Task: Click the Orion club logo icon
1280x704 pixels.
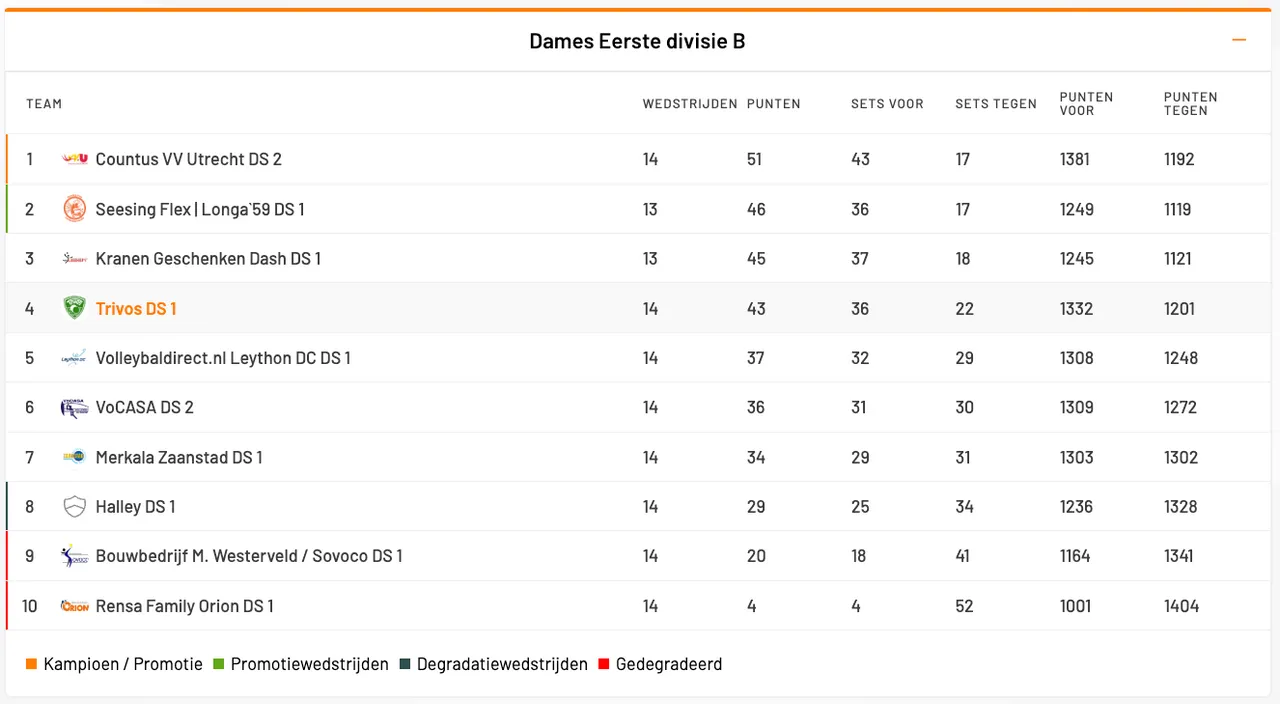Action: (75, 606)
